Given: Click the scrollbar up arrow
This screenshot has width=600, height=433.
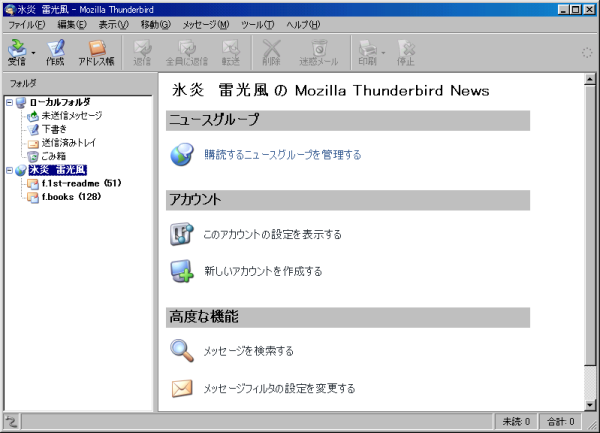Looking at the screenshot, I should pyautogui.click(x=590, y=79).
